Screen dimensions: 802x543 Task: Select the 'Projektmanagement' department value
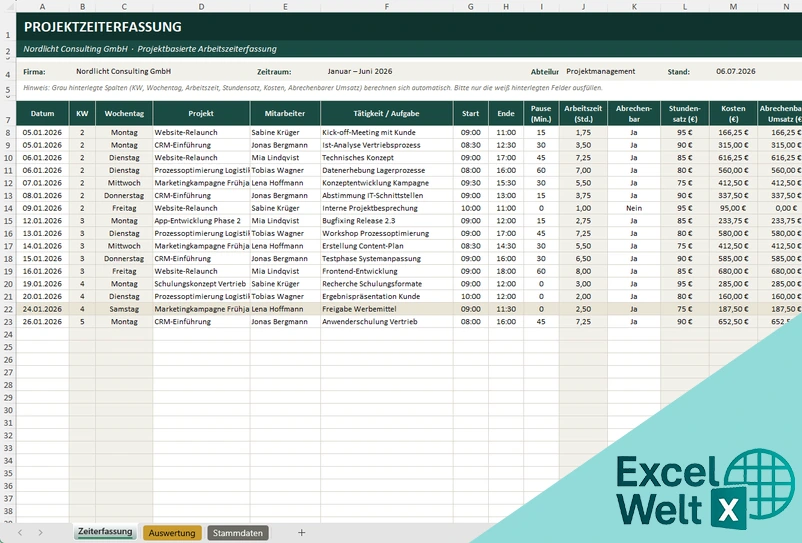[600, 72]
